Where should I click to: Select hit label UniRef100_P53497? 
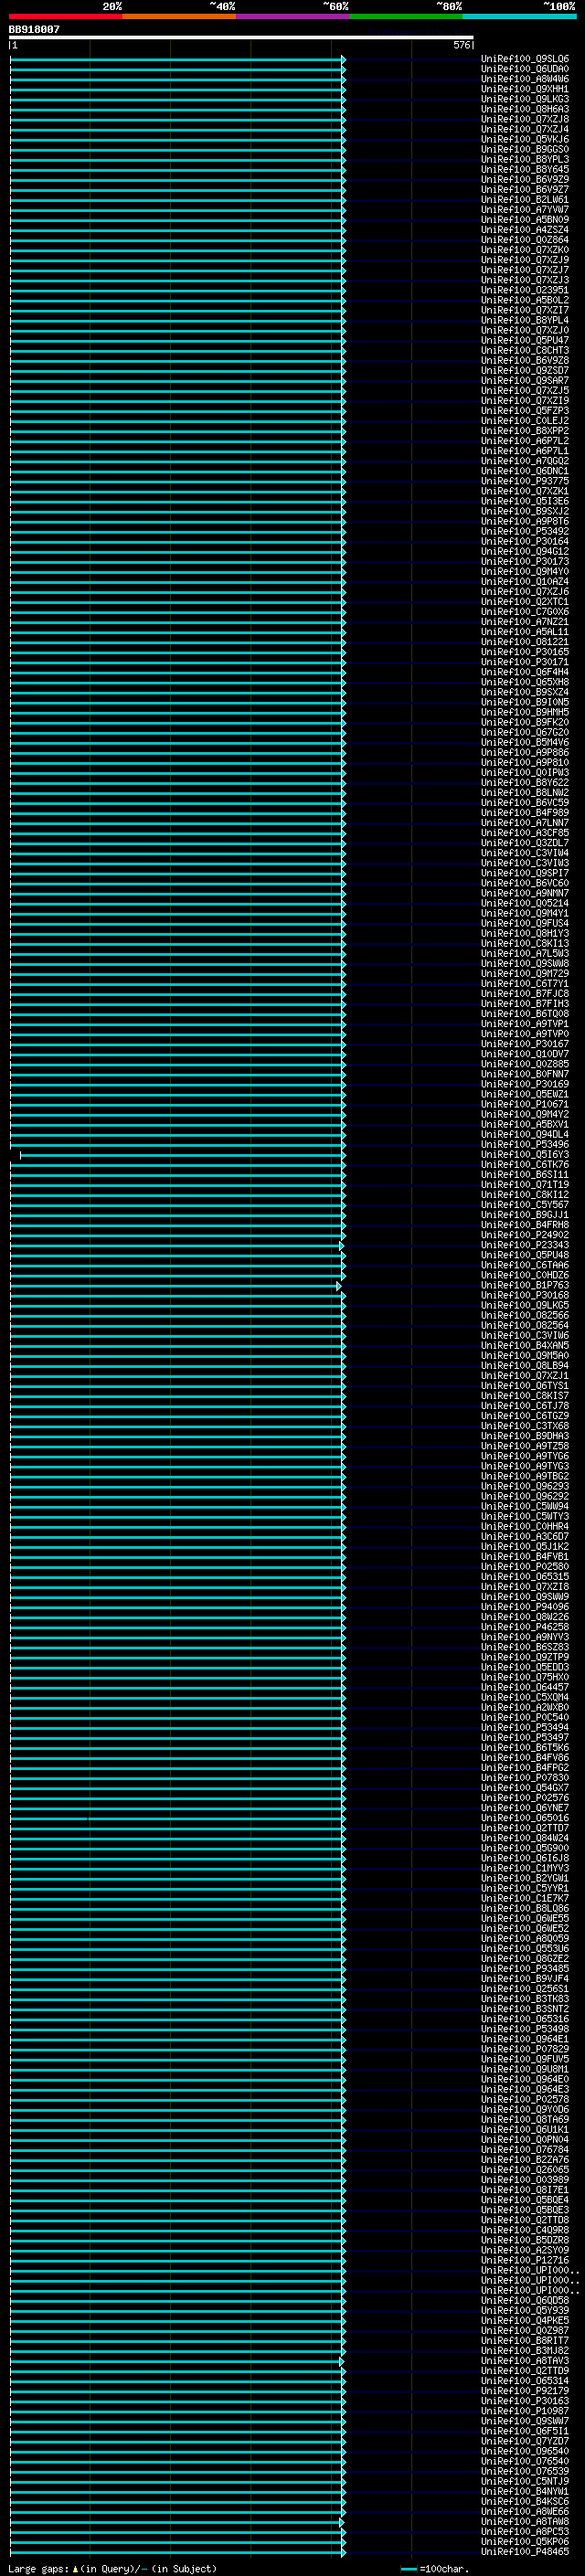(525, 1737)
